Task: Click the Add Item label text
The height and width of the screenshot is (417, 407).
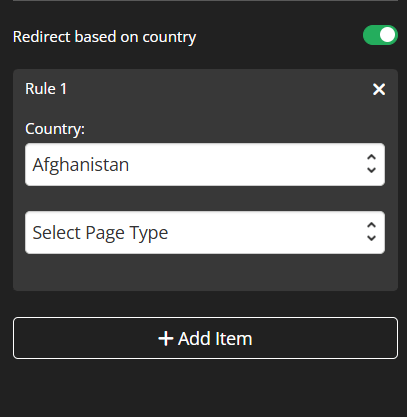Action: [x=215, y=339]
